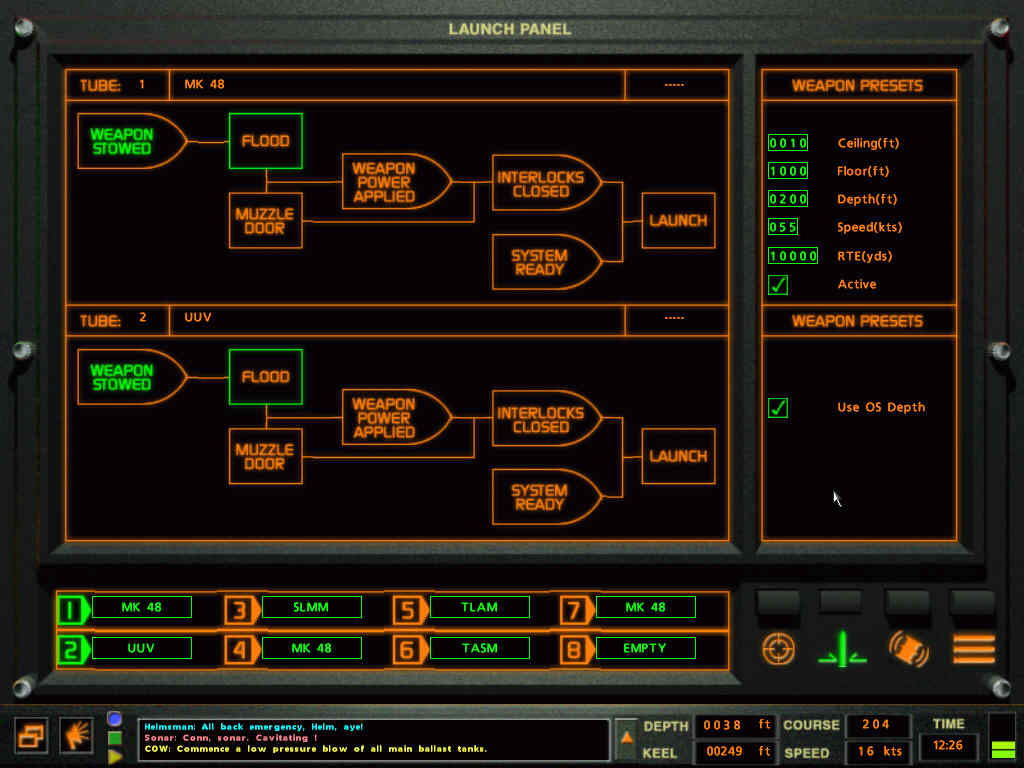The height and width of the screenshot is (768, 1024).
Task: Toggle the FLOOD box for tube 2
Action: pos(266,377)
